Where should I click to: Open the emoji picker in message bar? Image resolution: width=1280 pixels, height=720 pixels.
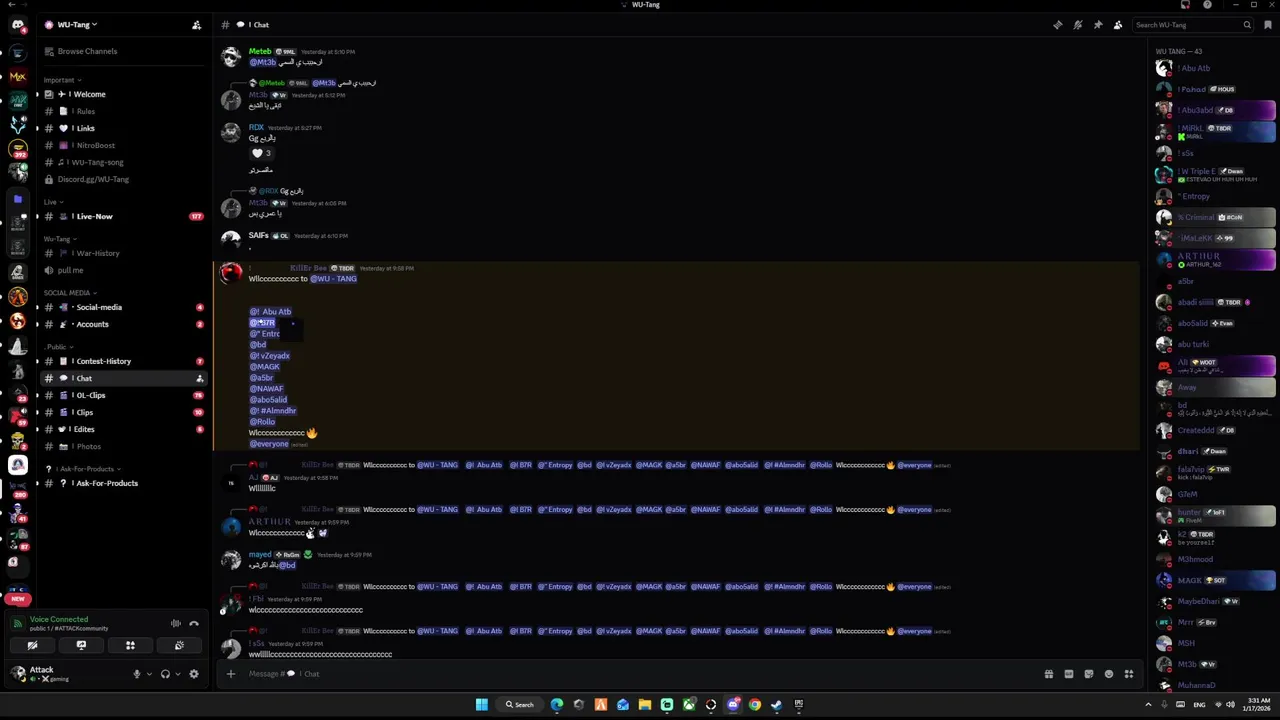tap(1109, 674)
